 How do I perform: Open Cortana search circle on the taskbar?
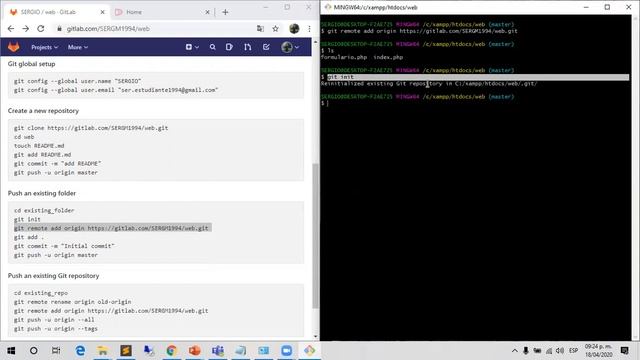point(33,351)
